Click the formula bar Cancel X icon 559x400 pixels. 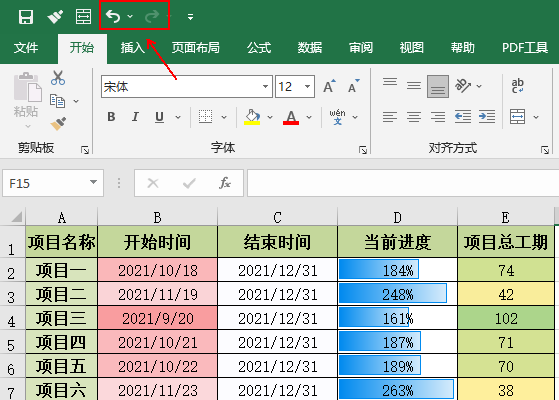tap(153, 183)
